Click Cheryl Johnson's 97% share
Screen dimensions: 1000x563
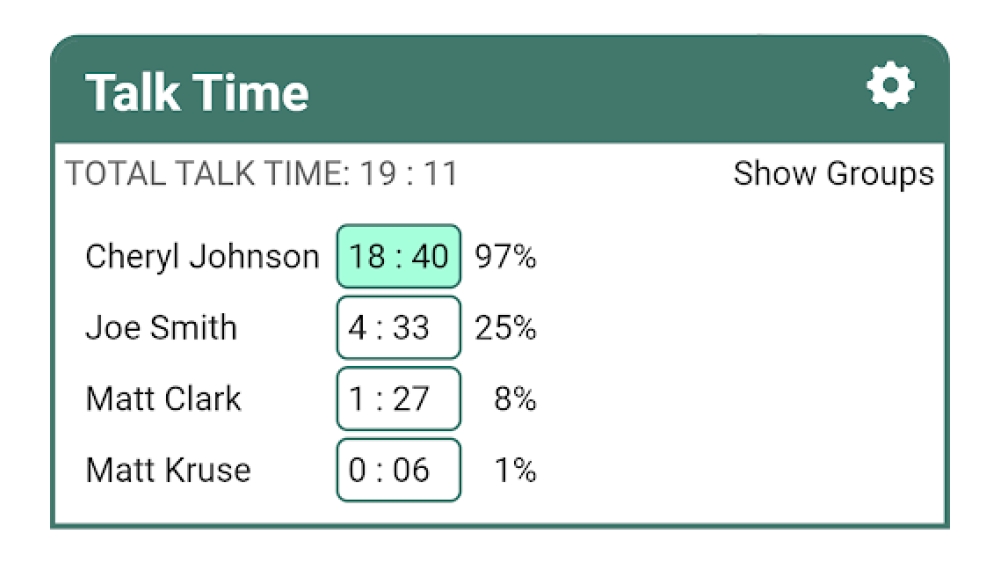(x=505, y=257)
